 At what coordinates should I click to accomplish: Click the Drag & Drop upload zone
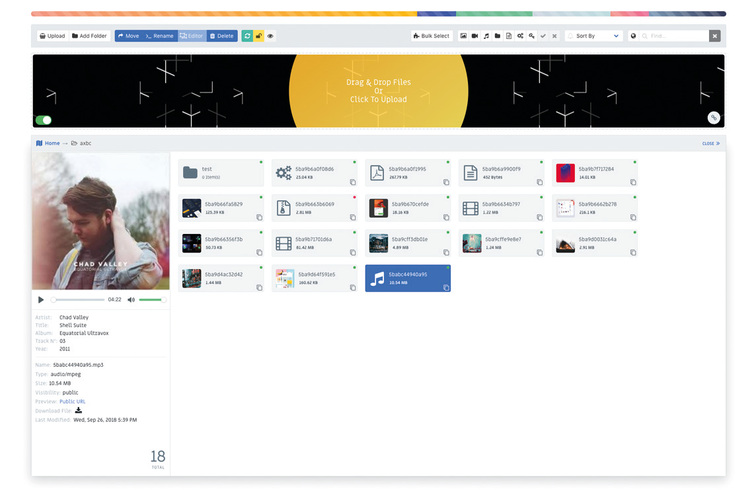coord(378,91)
